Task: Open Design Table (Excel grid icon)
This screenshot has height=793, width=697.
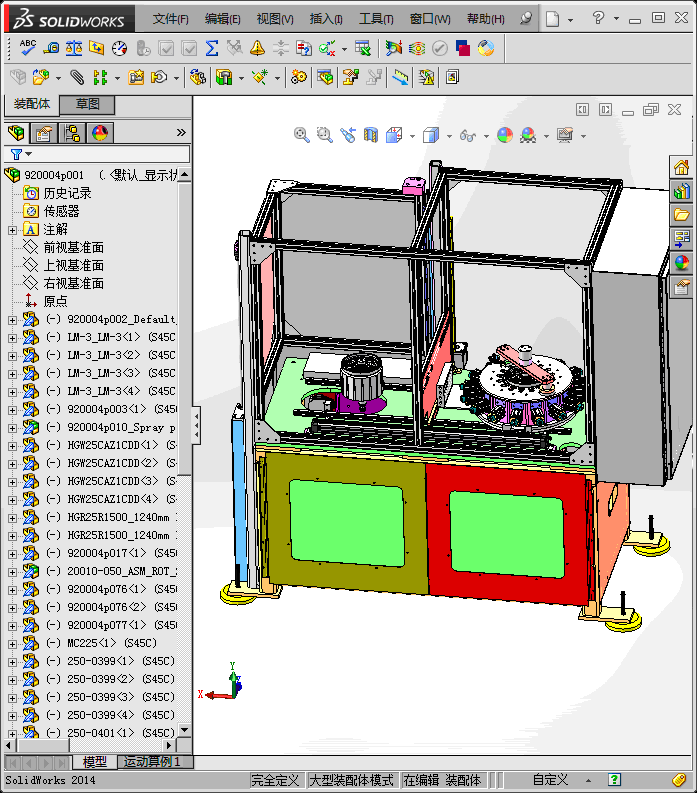Action: point(363,48)
